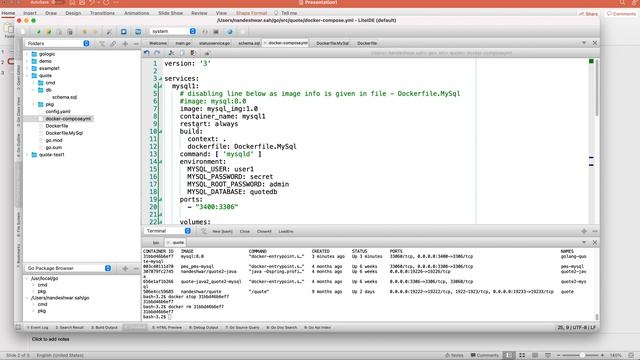The height and width of the screenshot is (360, 640).
Task: Click the New file icon in LiteIDE toolbar
Action: point(23,31)
